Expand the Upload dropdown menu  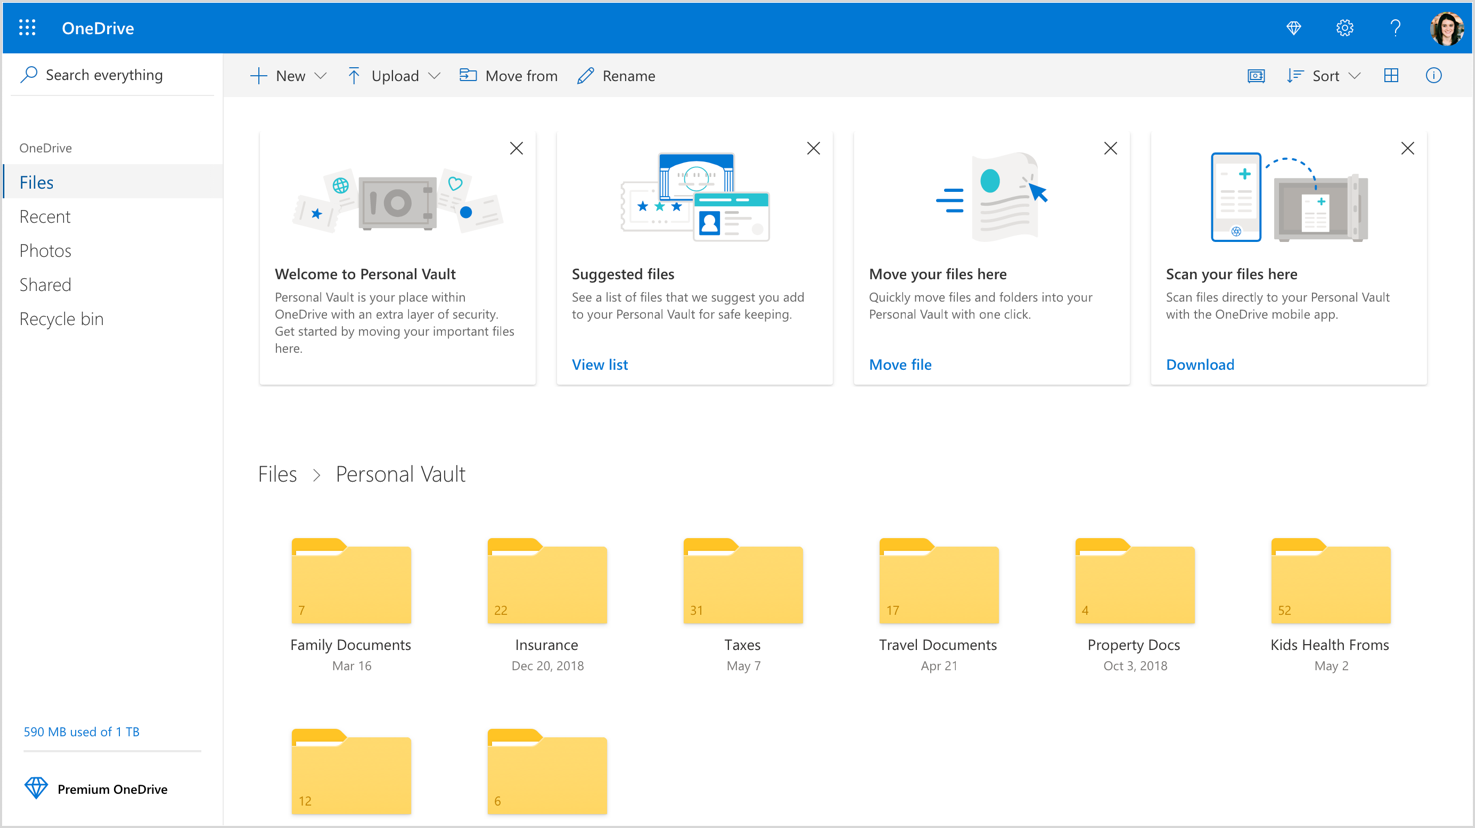pos(434,75)
